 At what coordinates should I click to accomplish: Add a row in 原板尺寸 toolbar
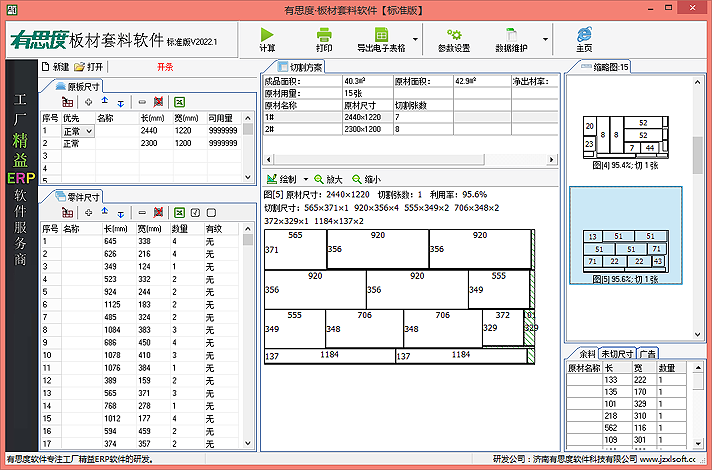89,102
